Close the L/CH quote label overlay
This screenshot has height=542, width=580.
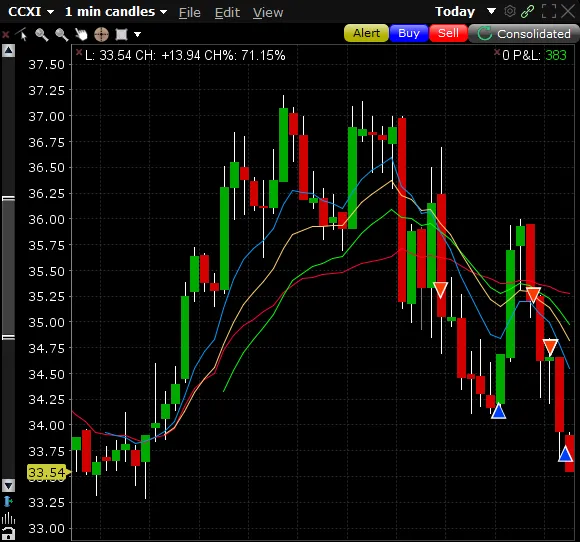(78, 52)
